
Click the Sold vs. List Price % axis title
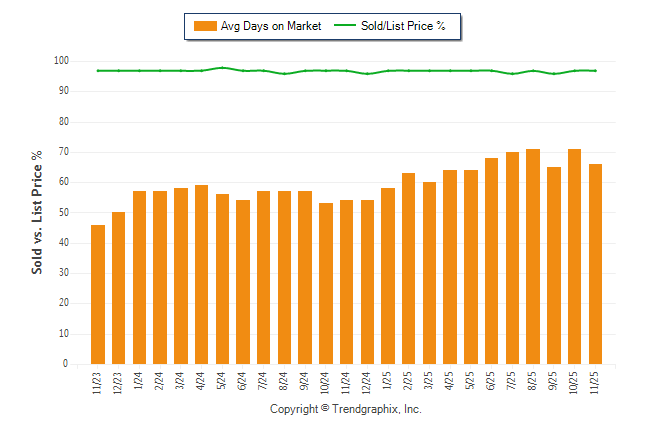[x=38, y=212]
